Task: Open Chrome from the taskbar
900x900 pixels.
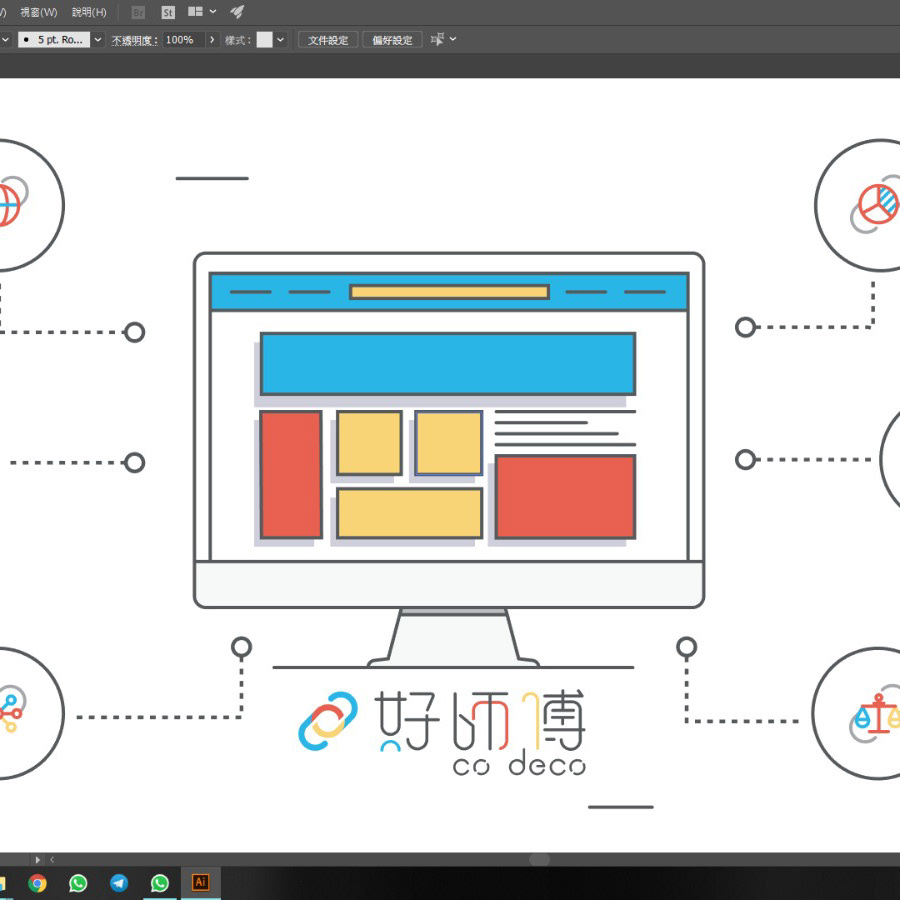Action: [37, 883]
